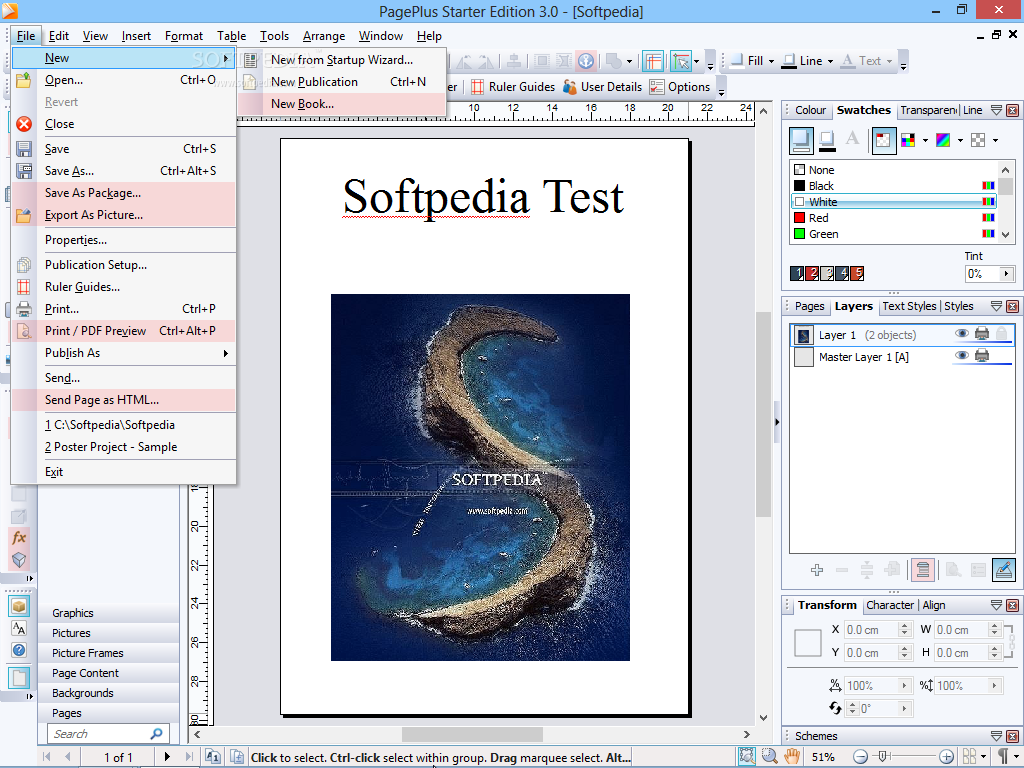This screenshot has width=1024, height=768.
Task: Open the Ruler Guides toolbar button
Action: 513,87
